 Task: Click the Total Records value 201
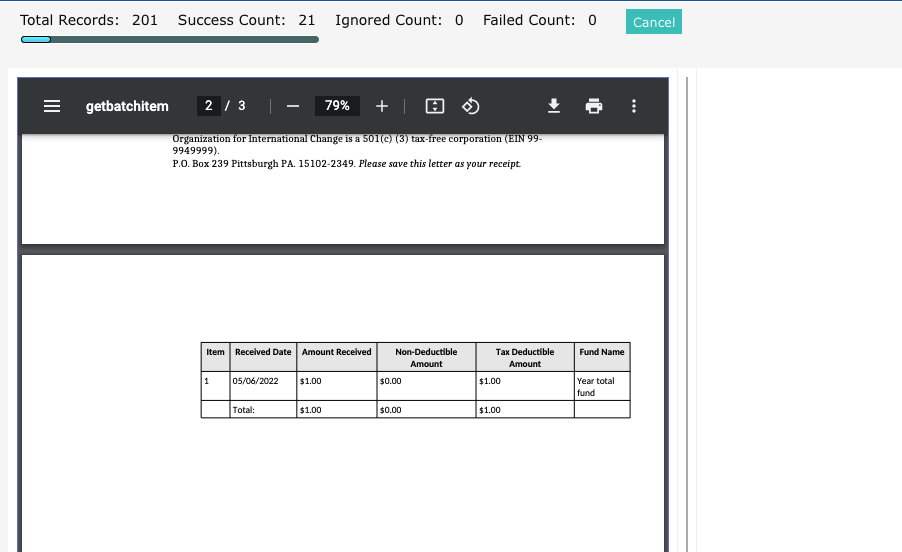click(144, 20)
